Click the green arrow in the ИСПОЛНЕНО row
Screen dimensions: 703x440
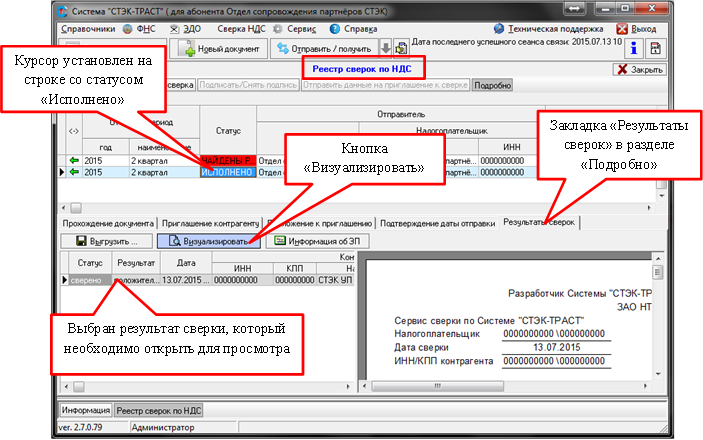74,172
